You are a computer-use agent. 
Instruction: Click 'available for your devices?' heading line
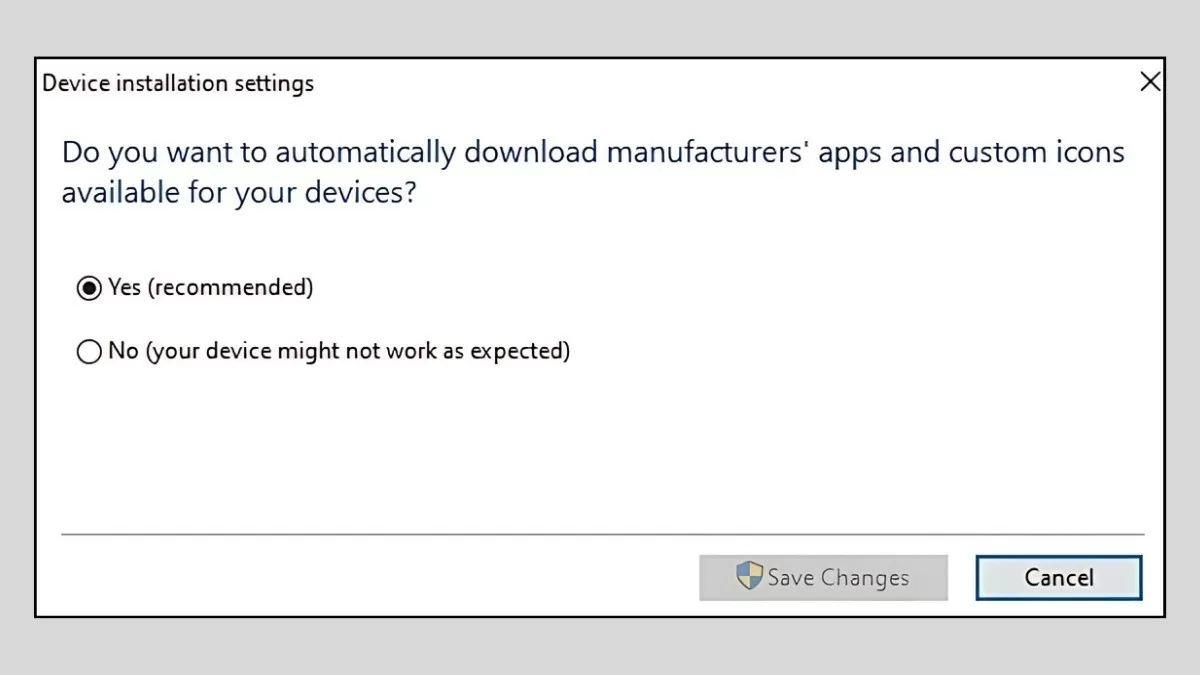pos(238,192)
